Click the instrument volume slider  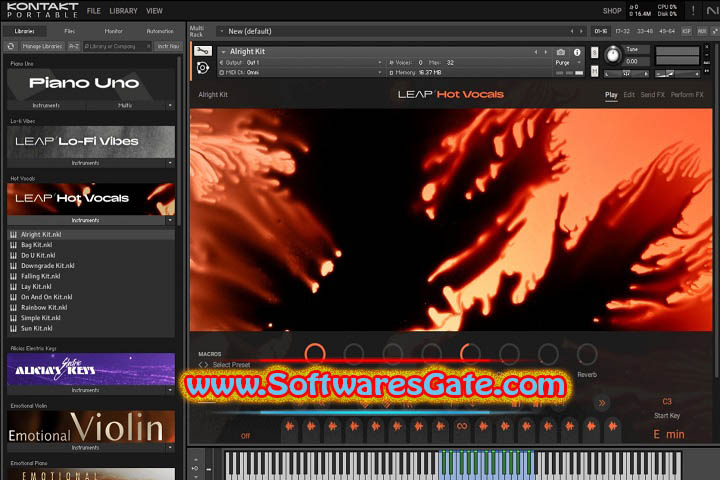(x=677, y=73)
